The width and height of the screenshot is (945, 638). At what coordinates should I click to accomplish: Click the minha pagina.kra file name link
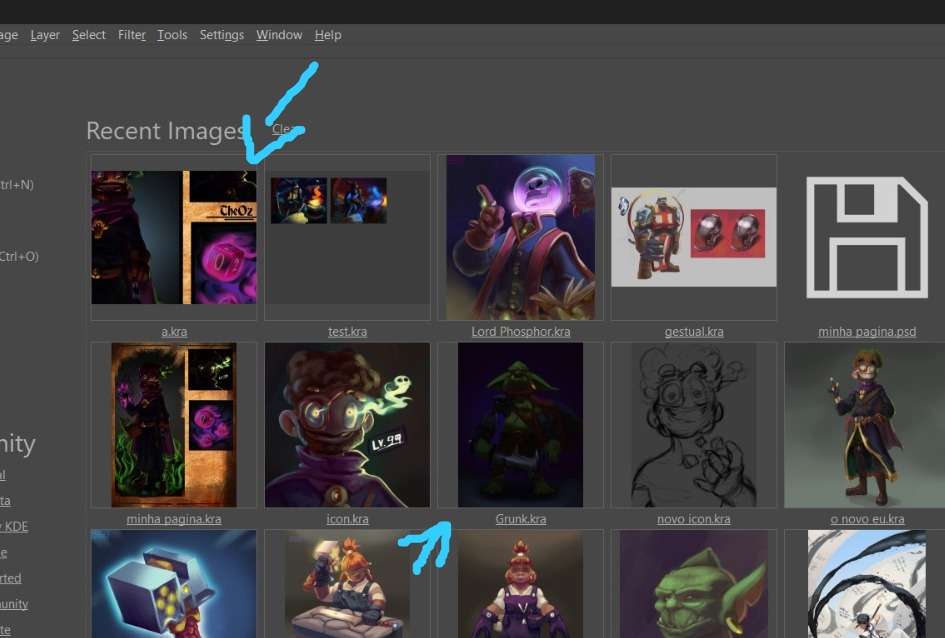(174, 519)
